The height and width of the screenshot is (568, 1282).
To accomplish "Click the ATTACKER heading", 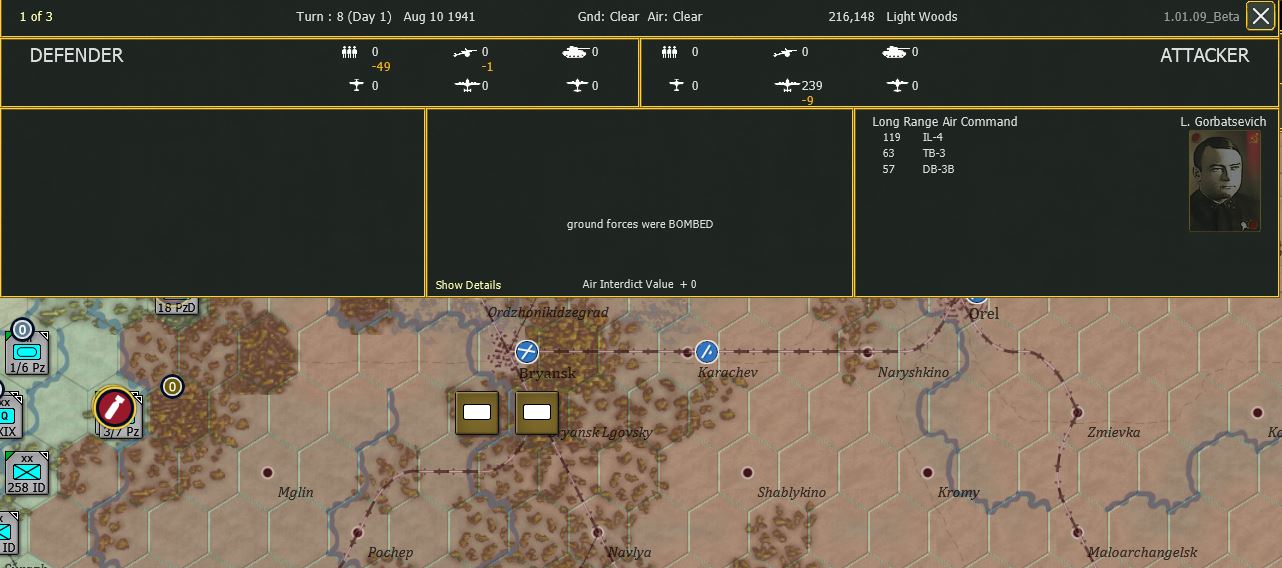I will point(1204,56).
